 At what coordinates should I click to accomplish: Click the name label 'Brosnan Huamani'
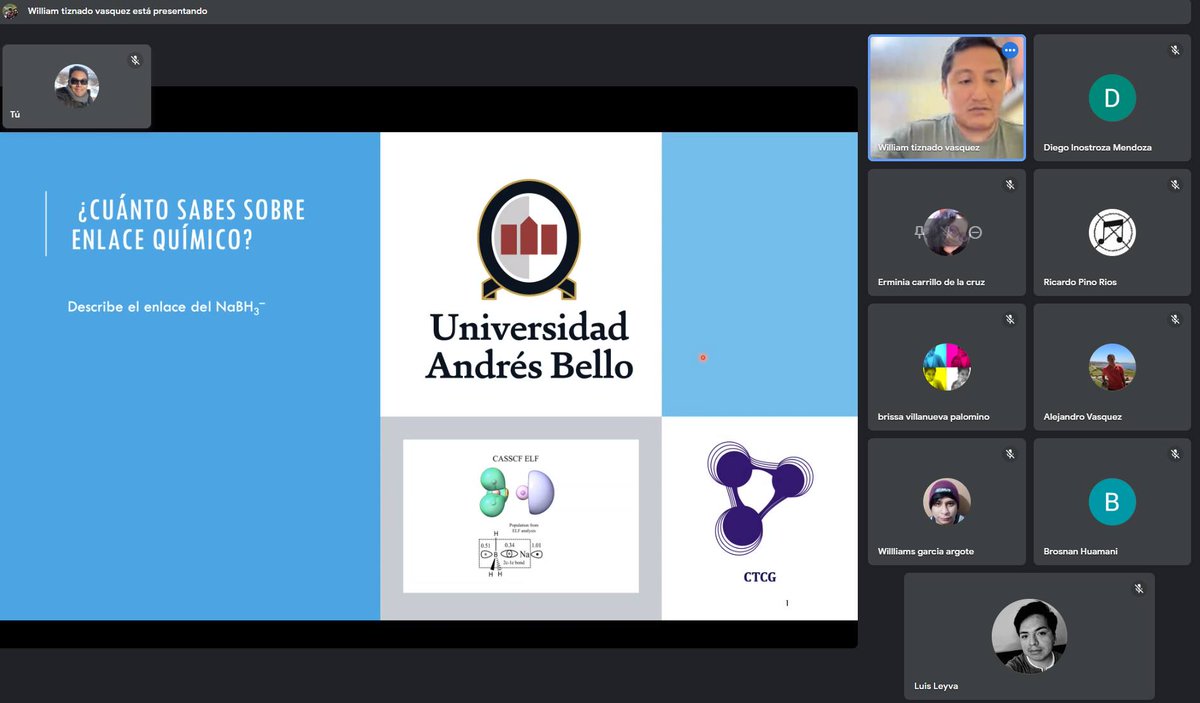(1081, 551)
